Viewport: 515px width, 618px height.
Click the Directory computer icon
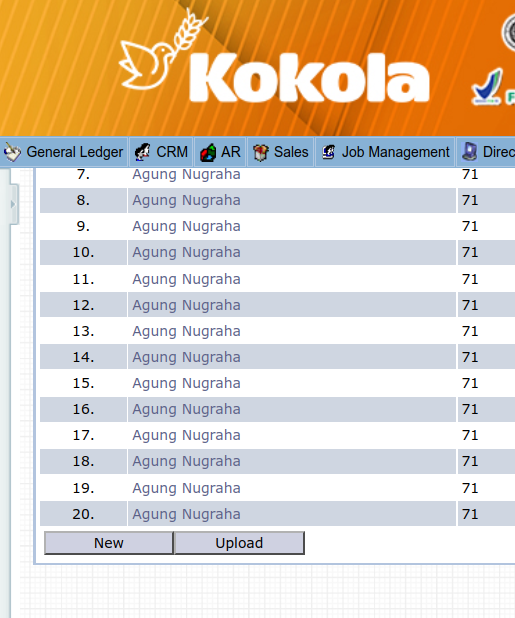(469, 152)
